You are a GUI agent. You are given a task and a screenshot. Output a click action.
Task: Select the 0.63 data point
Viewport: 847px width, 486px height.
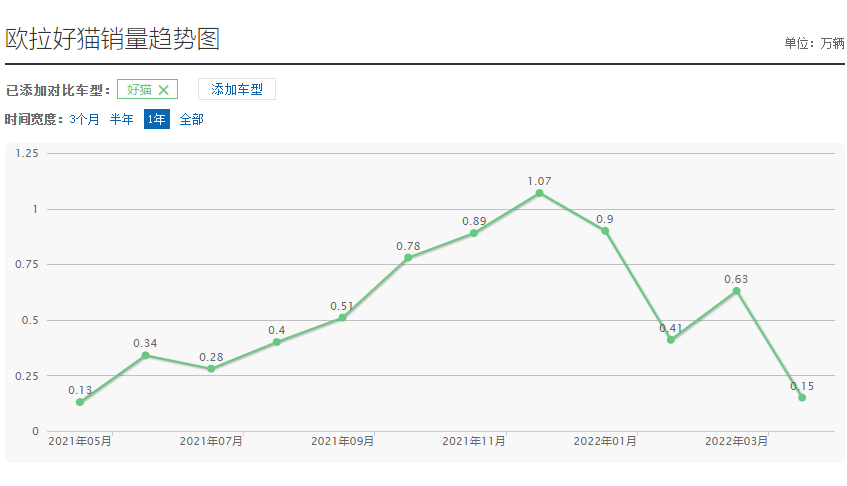pos(737,291)
